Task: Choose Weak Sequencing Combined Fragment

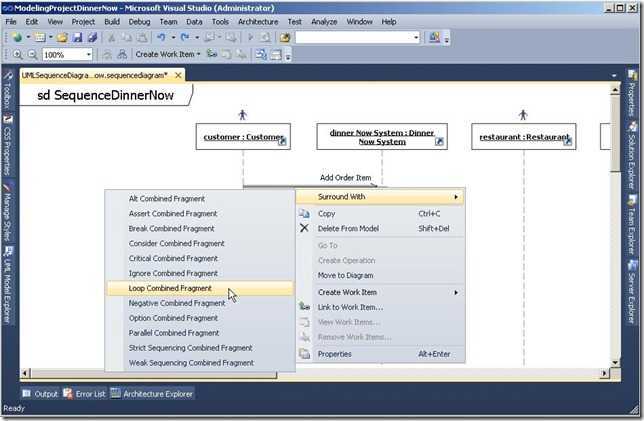Action: [x=200, y=363]
